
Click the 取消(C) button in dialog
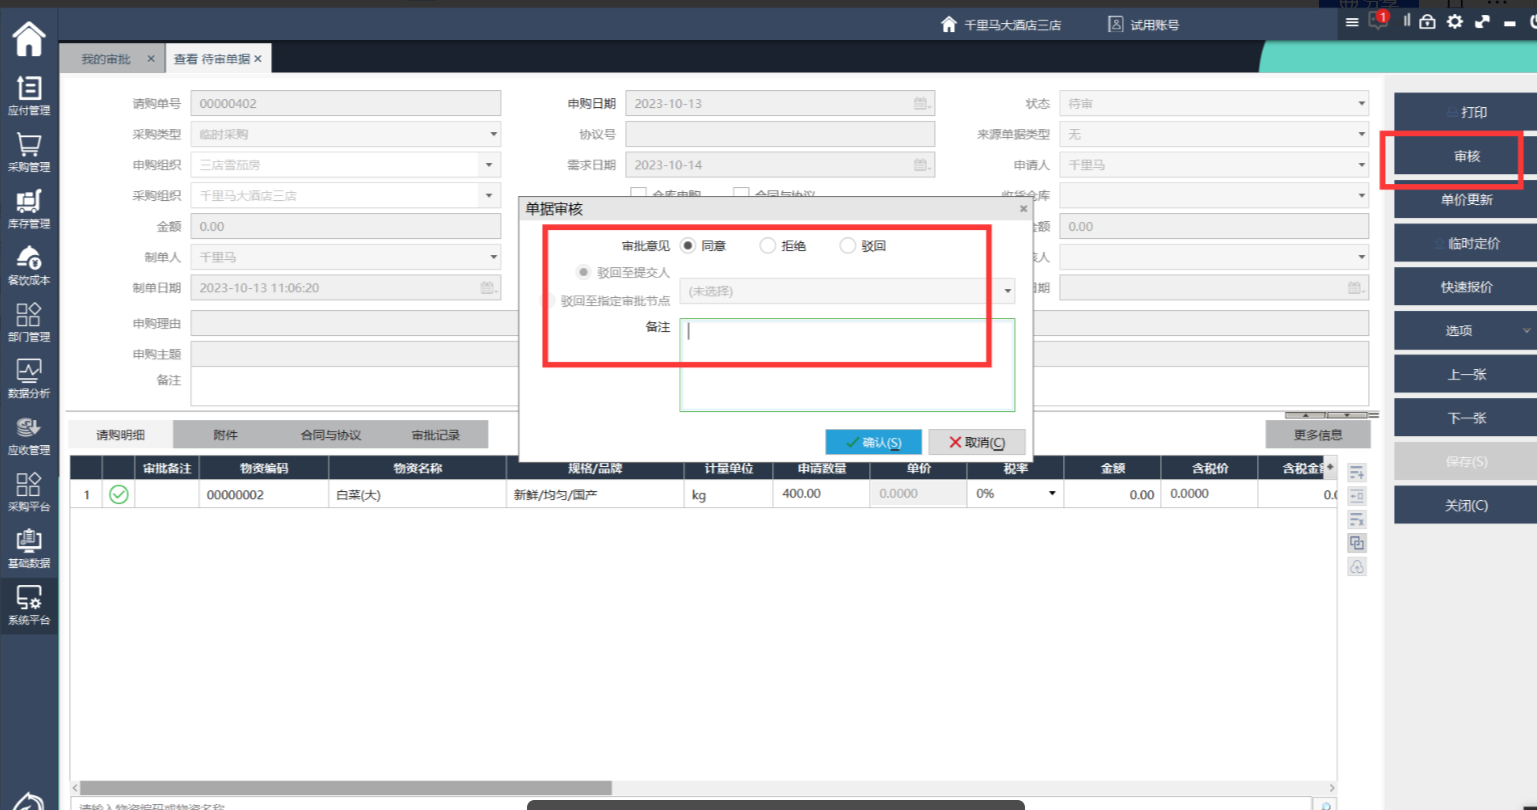976,443
